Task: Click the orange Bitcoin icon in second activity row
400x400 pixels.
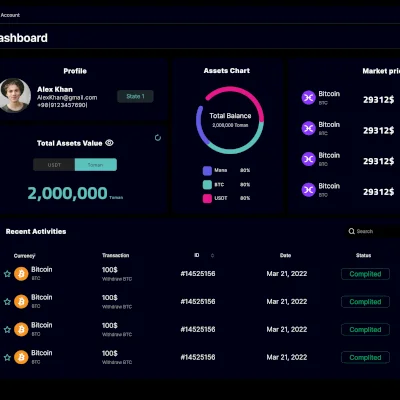Action: [x=21, y=302]
